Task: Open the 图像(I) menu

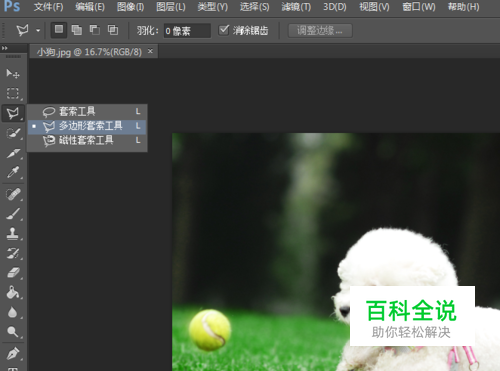Action: [x=130, y=7]
